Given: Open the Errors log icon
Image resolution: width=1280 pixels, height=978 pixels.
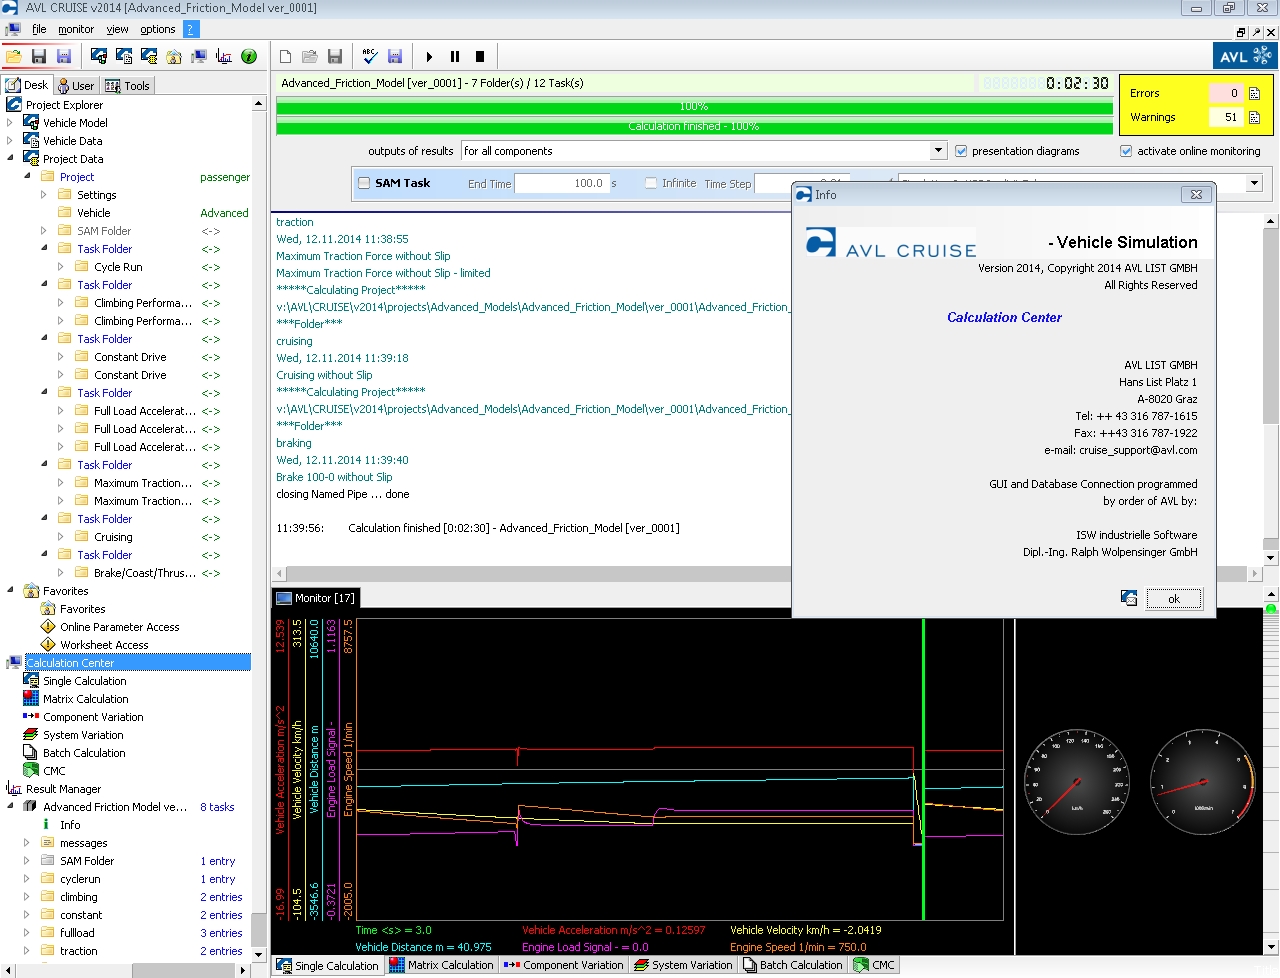Looking at the screenshot, I should [1254, 93].
